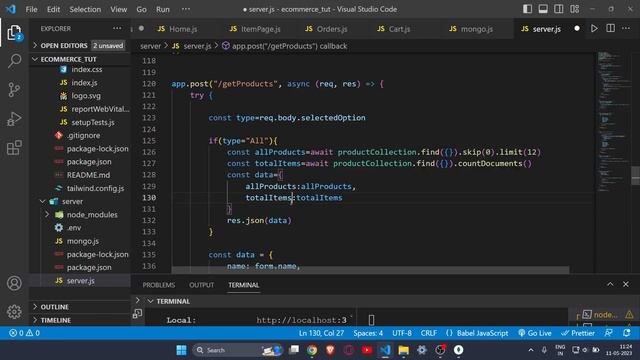Open the notifications bell in status bar
This screenshot has height=360, width=640.
[x=627, y=333]
